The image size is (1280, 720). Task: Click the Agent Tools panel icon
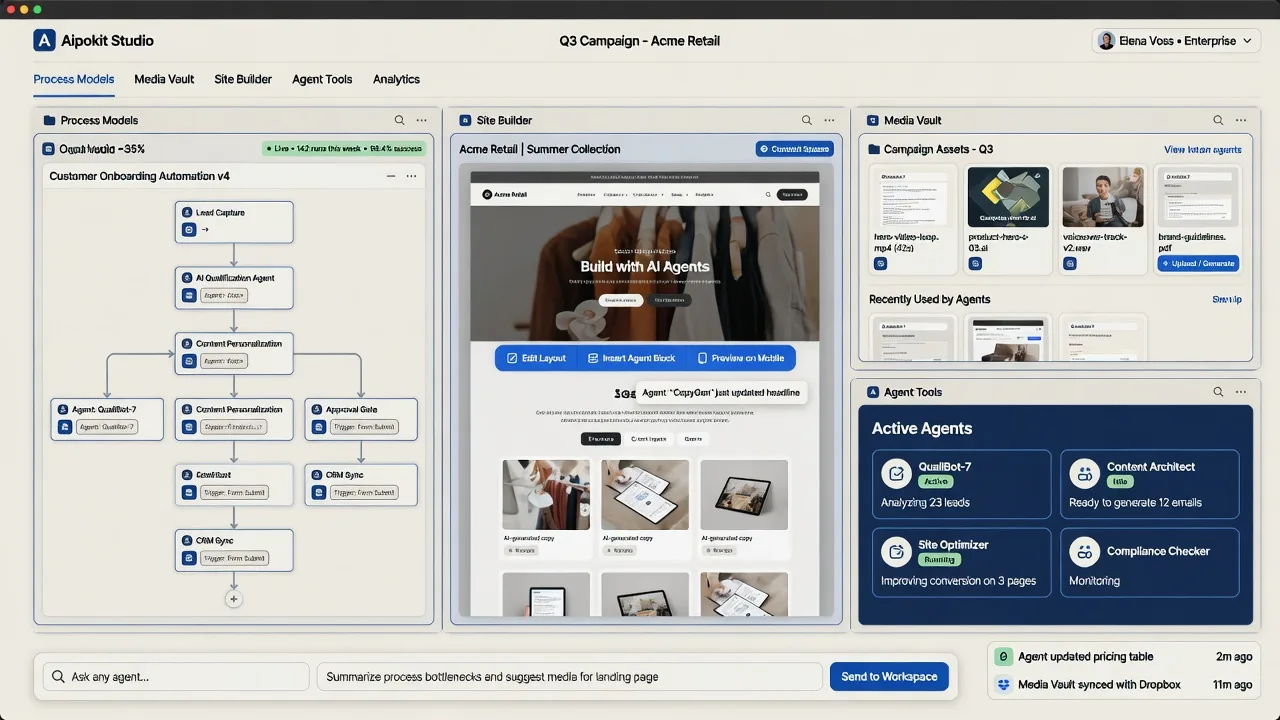coord(873,392)
